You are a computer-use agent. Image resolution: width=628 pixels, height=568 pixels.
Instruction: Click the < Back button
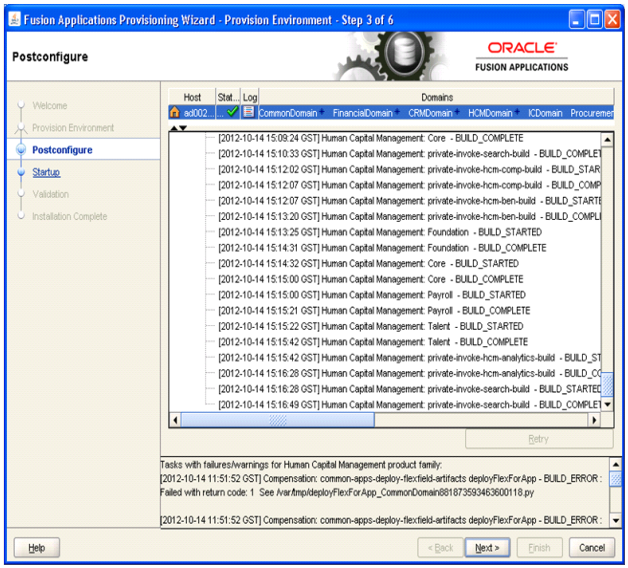[440, 548]
